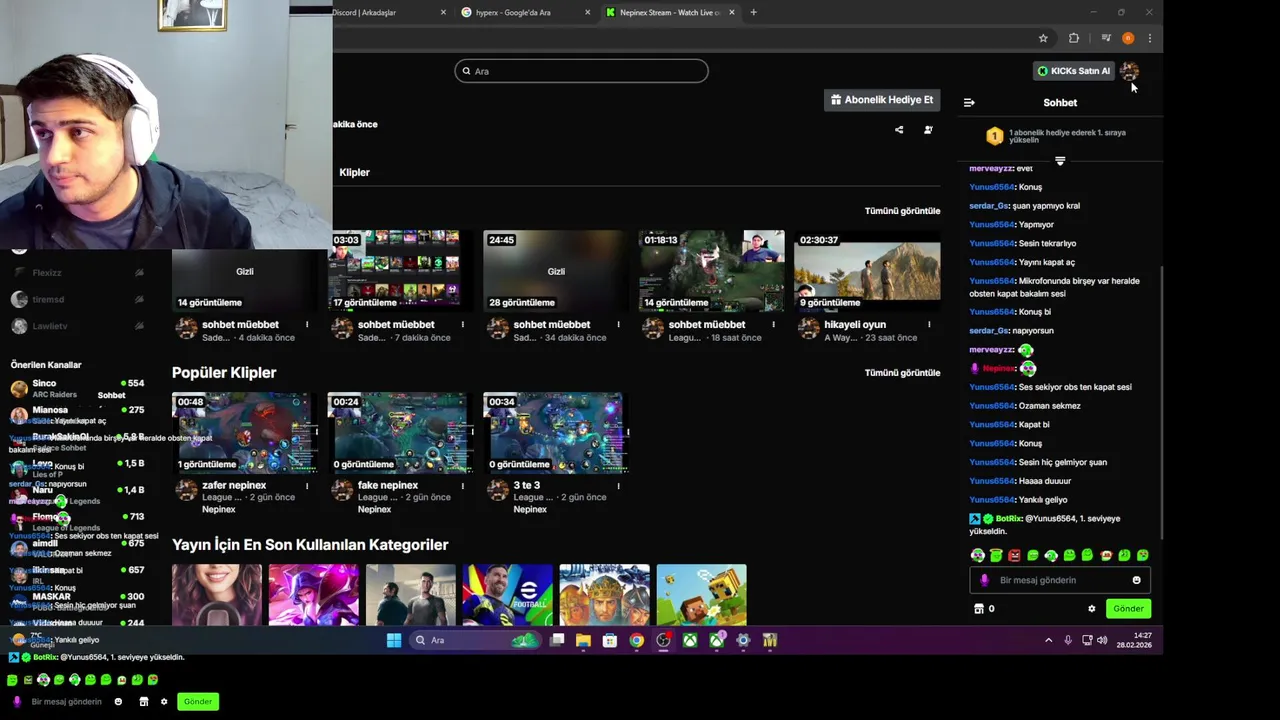Open the Chrome three-dot menu
The image size is (1280, 720).
coord(1149,38)
